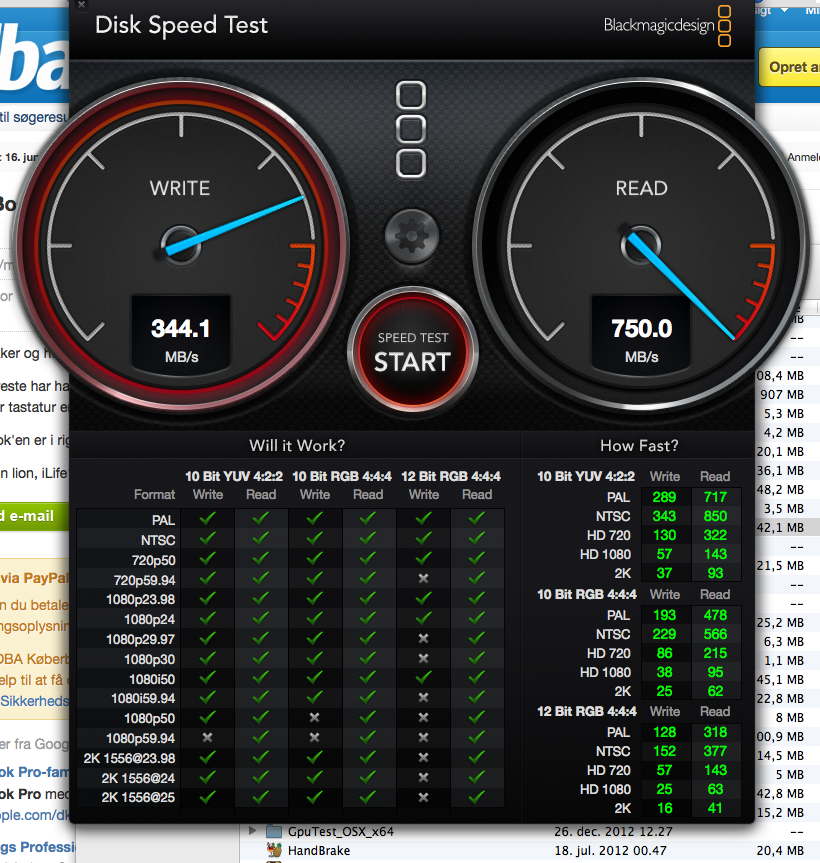Click the X mark for 720p59.94 12 Bit Write
The width and height of the screenshot is (820, 863).
[x=423, y=578]
